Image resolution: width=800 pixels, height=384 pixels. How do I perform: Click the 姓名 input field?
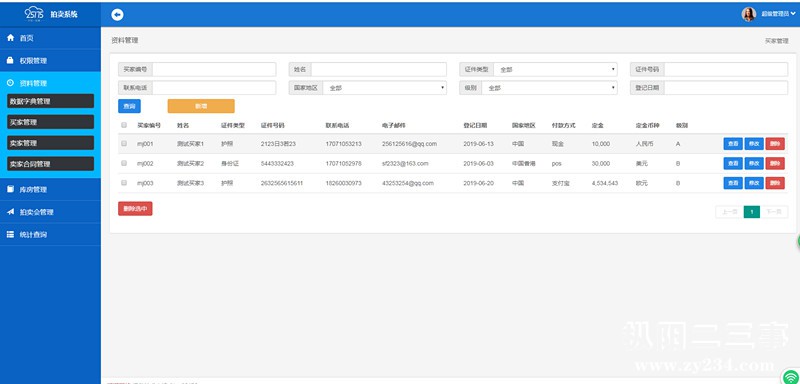[379, 69]
